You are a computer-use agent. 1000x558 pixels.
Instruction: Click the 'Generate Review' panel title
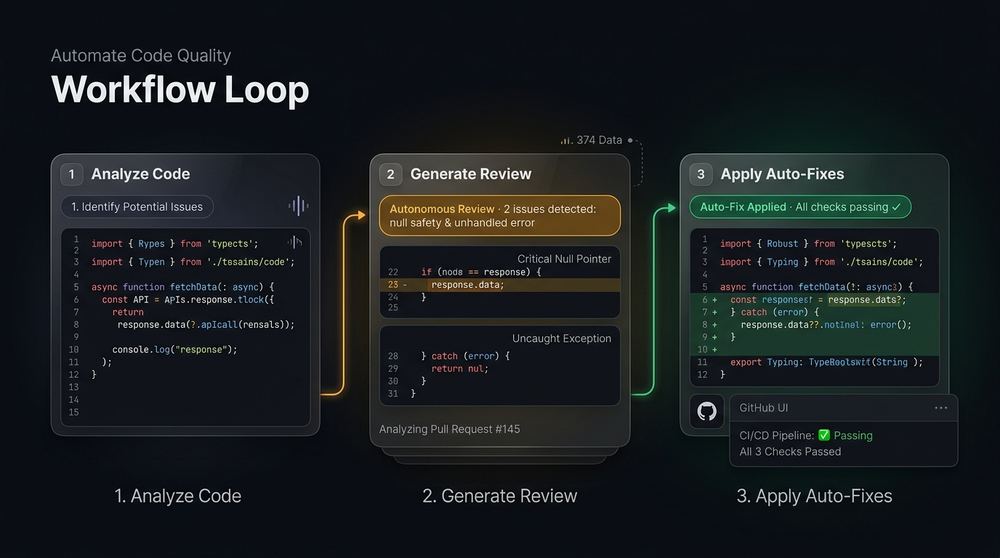471,174
